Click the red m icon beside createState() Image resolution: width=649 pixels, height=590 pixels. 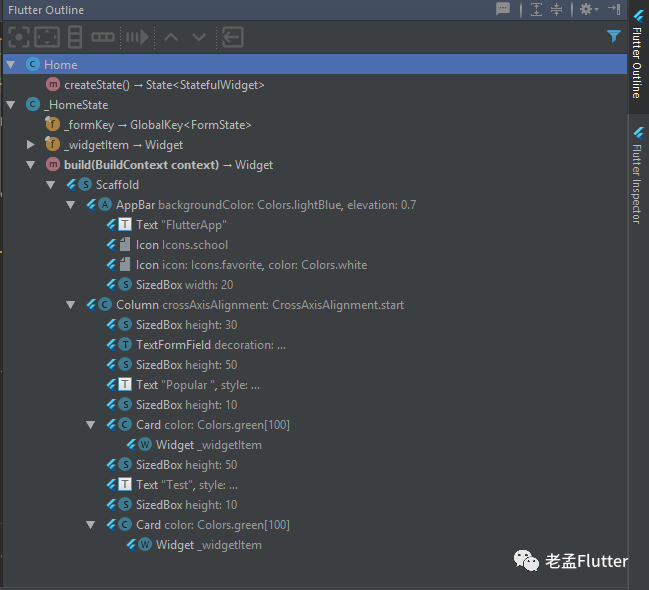53,85
